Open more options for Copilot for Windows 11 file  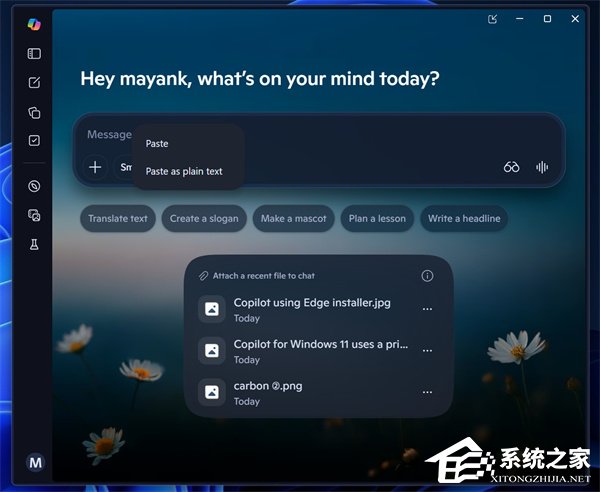[427, 350]
